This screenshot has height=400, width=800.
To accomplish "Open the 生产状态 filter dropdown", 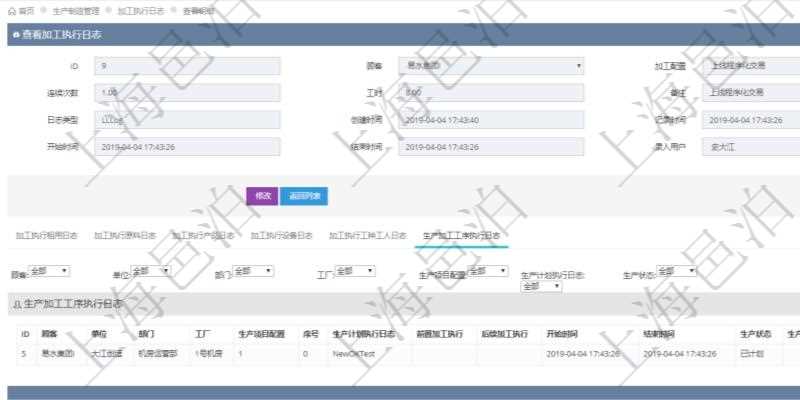I will 676,271.
